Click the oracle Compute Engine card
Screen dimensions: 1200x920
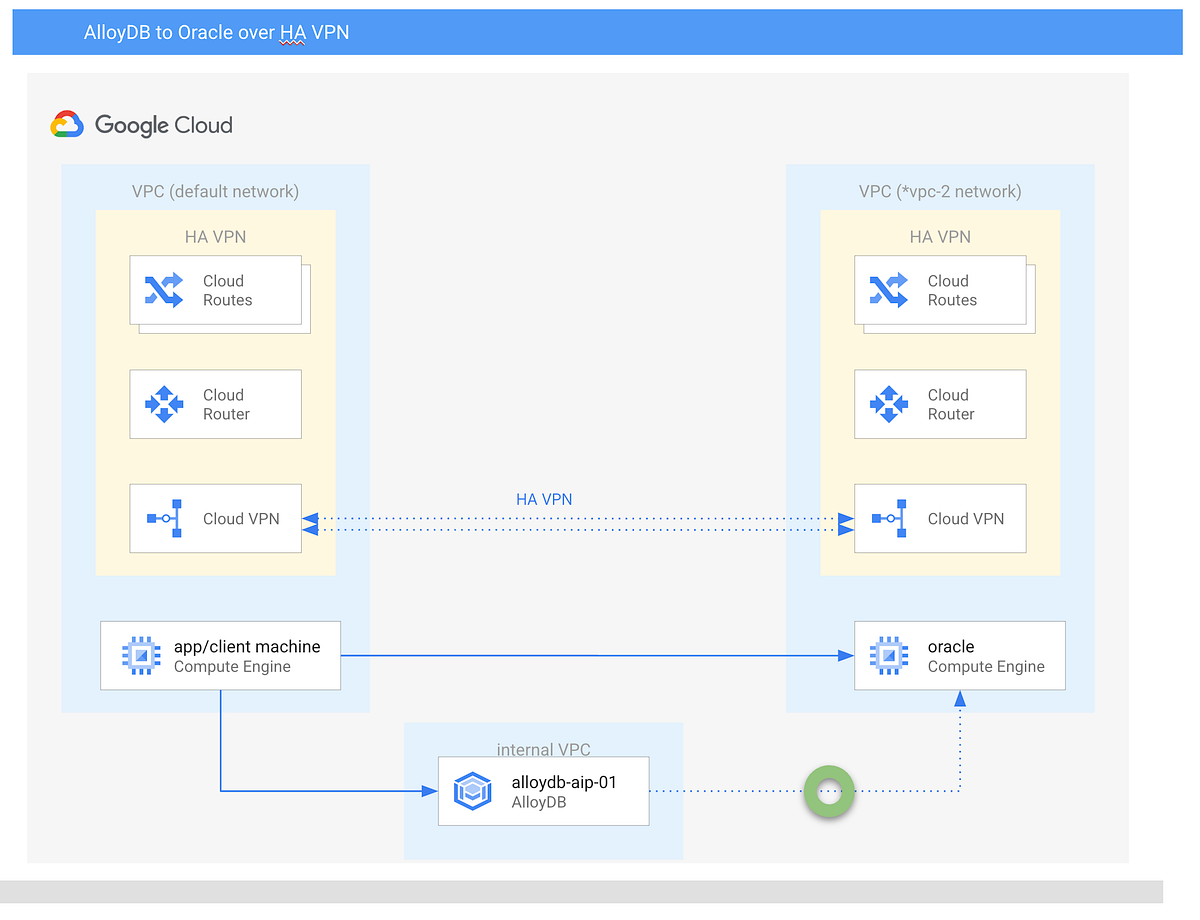point(959,655)
